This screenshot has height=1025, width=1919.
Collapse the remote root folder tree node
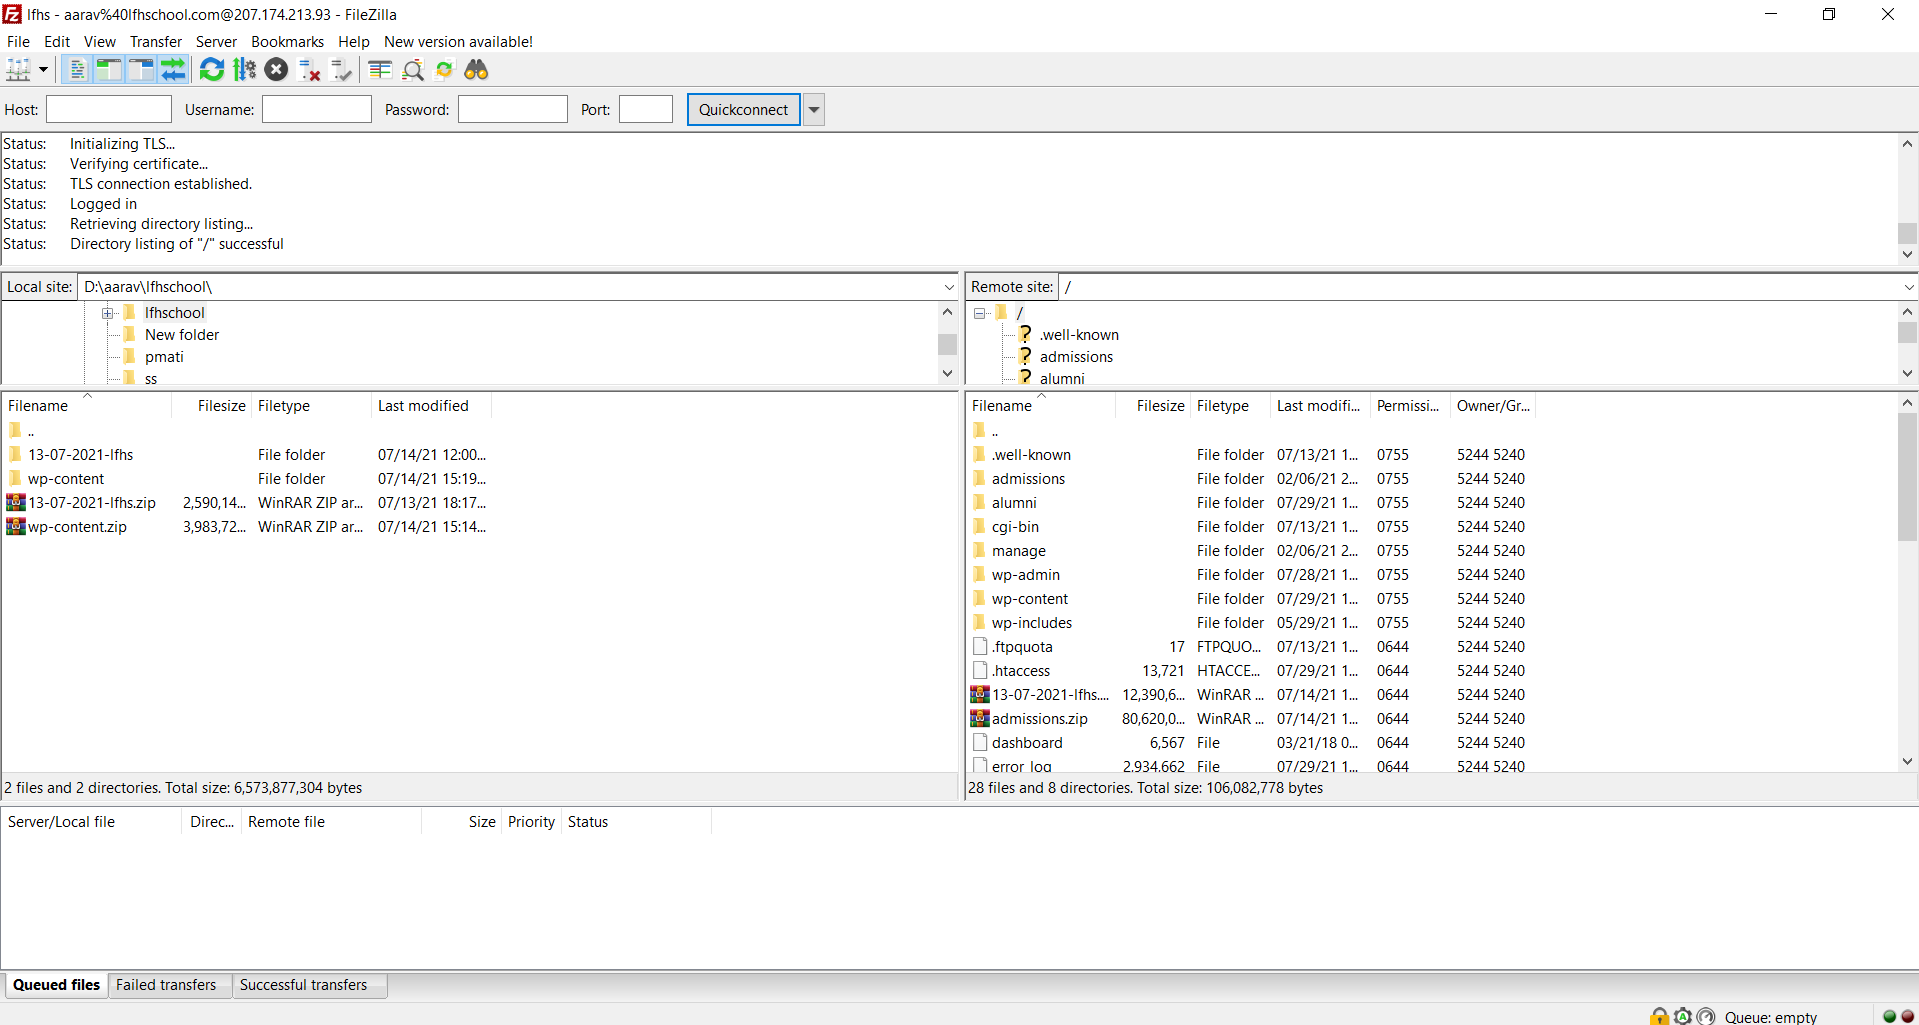(x=980, y=313)
